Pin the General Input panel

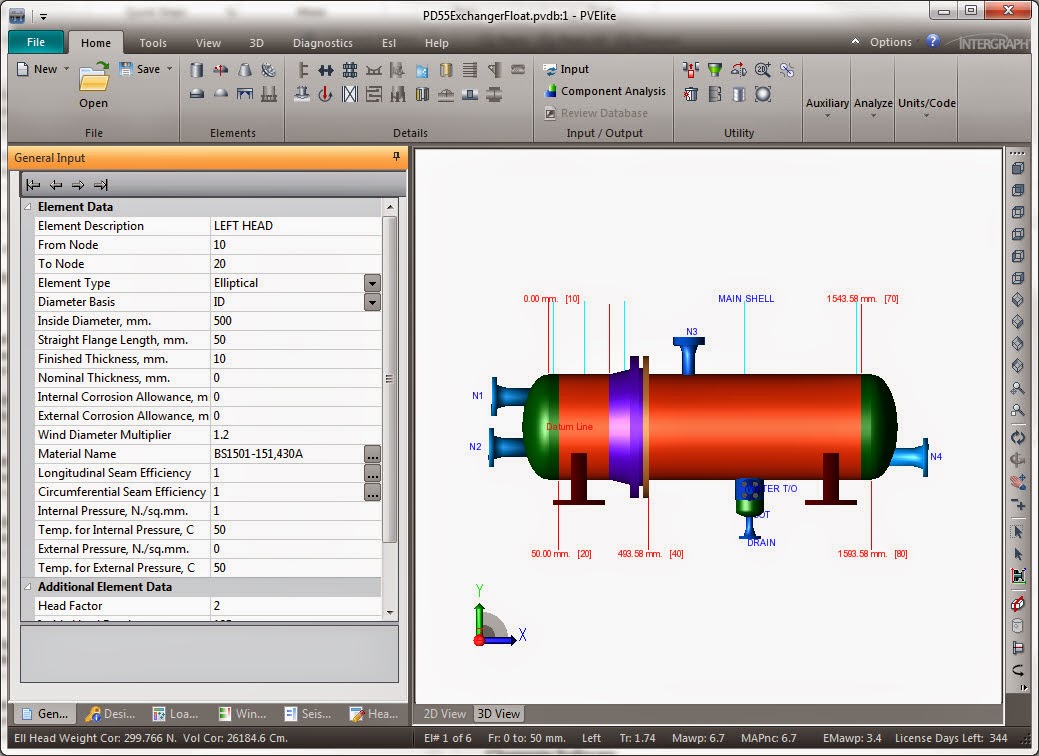396,157
